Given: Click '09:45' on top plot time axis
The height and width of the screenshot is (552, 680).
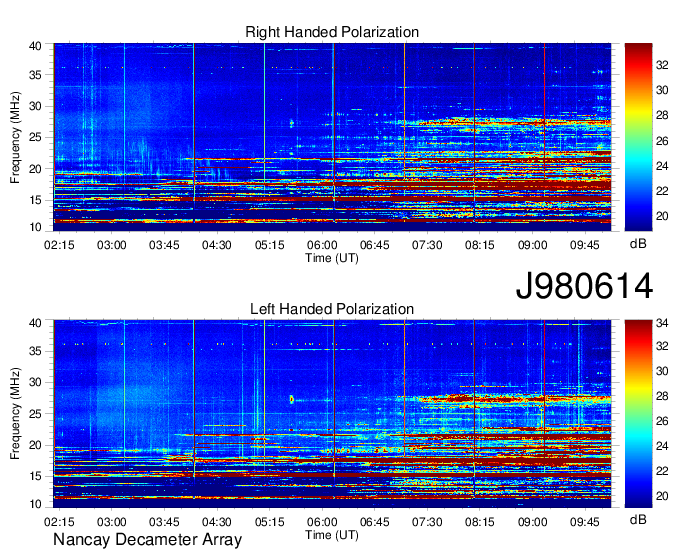Looking at the screenshot, I should (585, 245).
